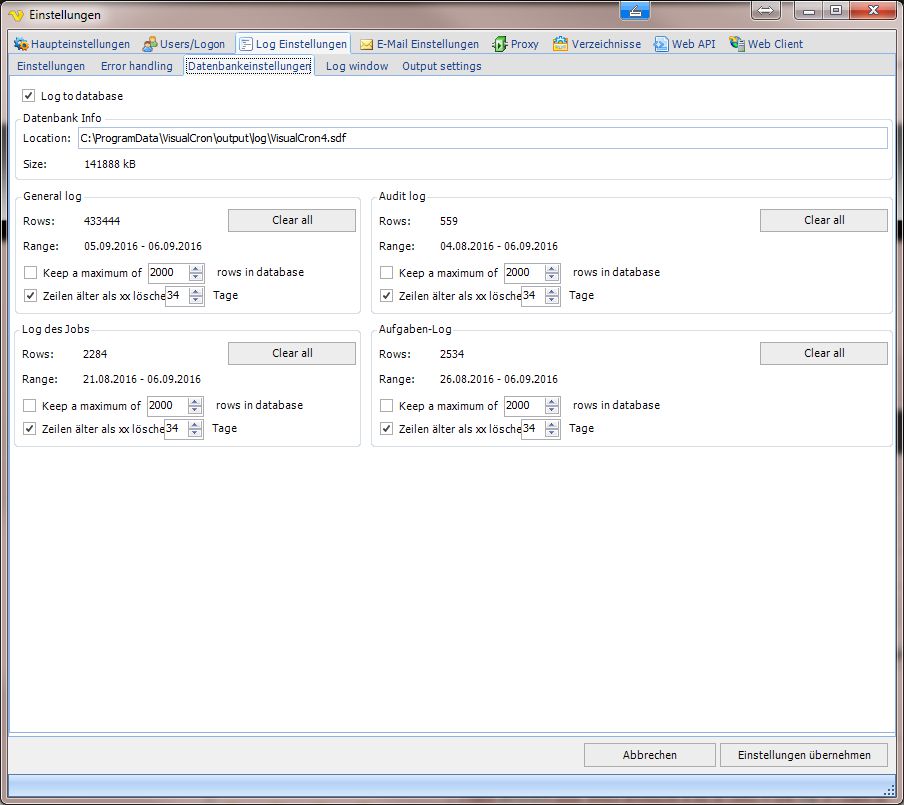Click the E-Mail Einstellungen envelope icon
This screenshot has height=805, width=904.
[x=367, y=44]
